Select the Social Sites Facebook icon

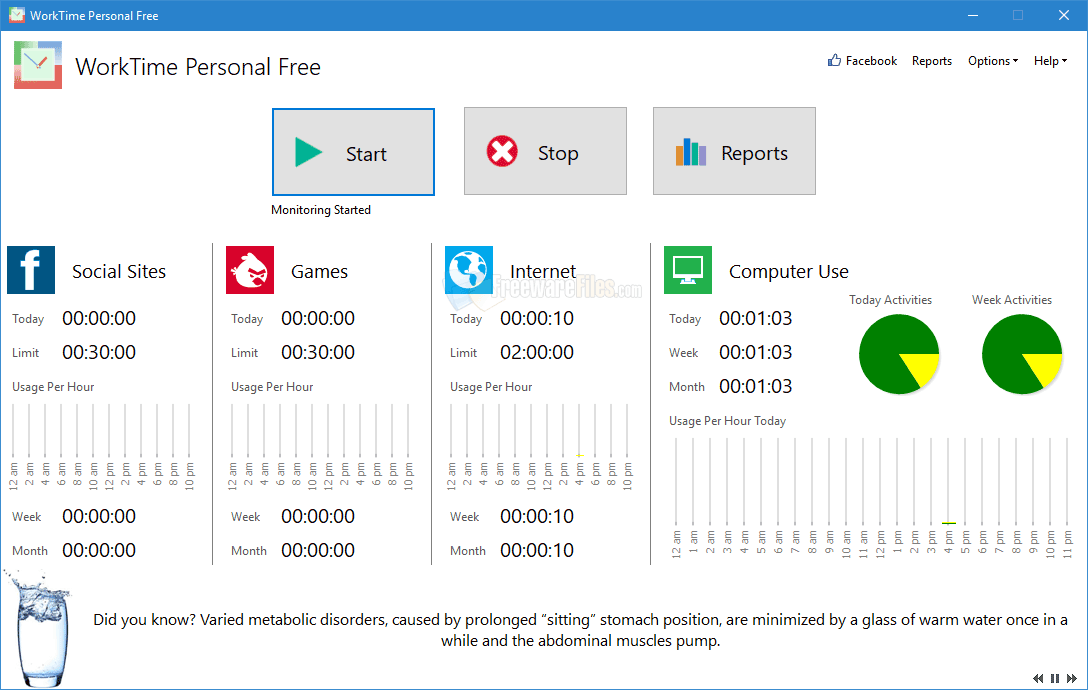tap(31, 270)
